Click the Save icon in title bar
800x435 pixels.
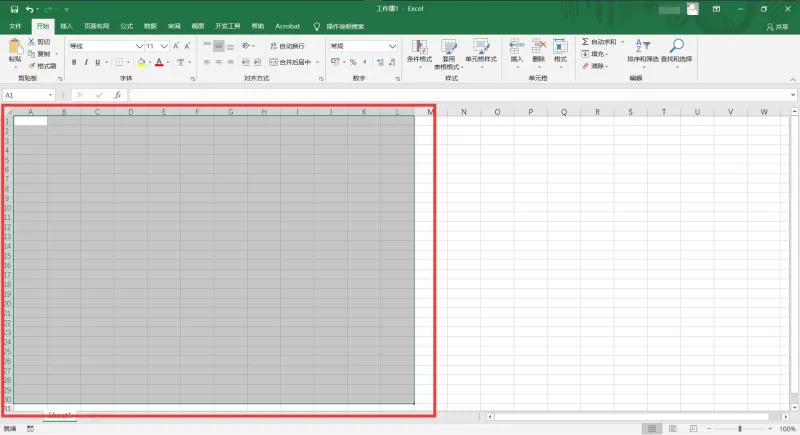tap(14, 9)
